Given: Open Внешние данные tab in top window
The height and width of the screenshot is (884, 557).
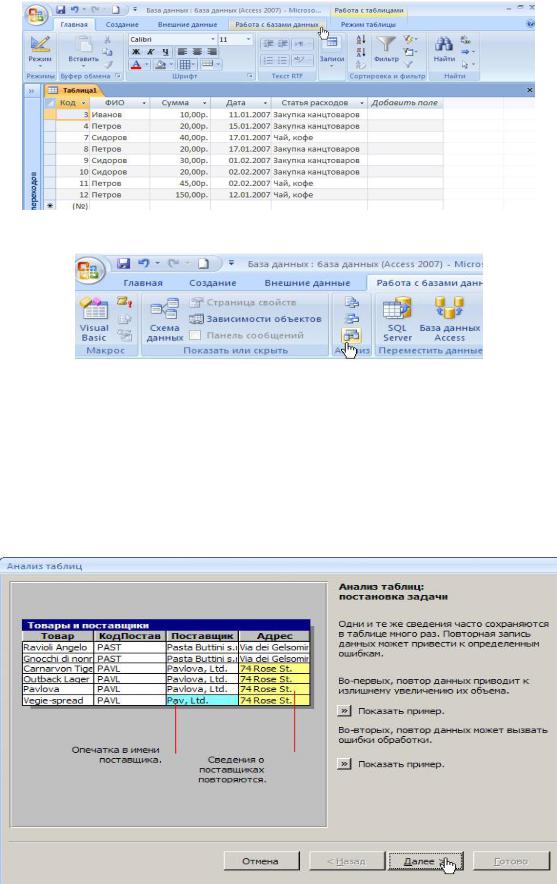Looking at the screenshot, I should tap(187, 25).
